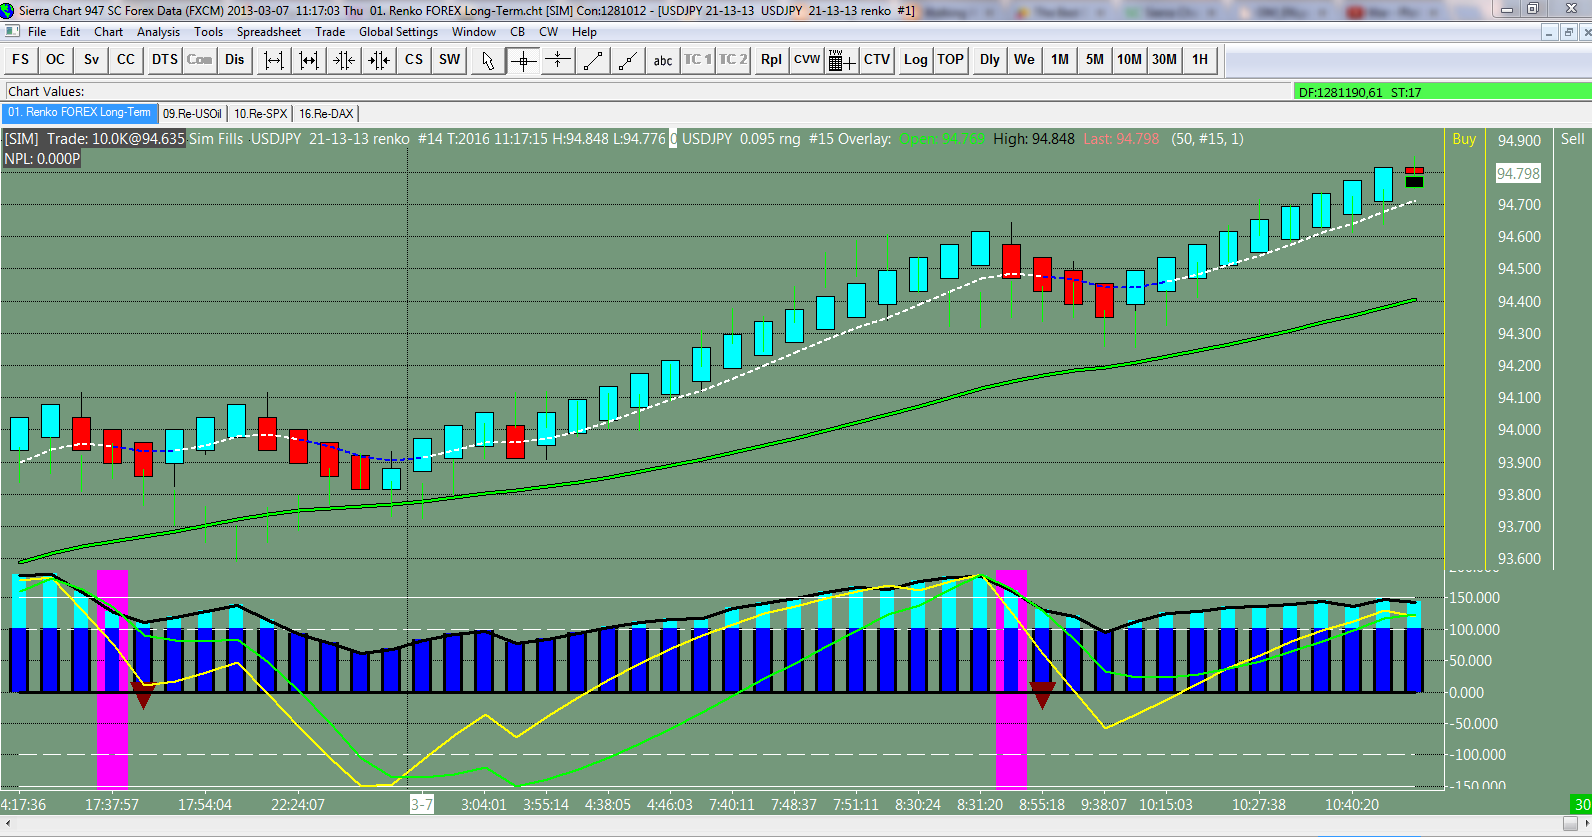Screen dimensions: 1592x837
Task: Click the Buy button on chart
Action: (1464, 139)
